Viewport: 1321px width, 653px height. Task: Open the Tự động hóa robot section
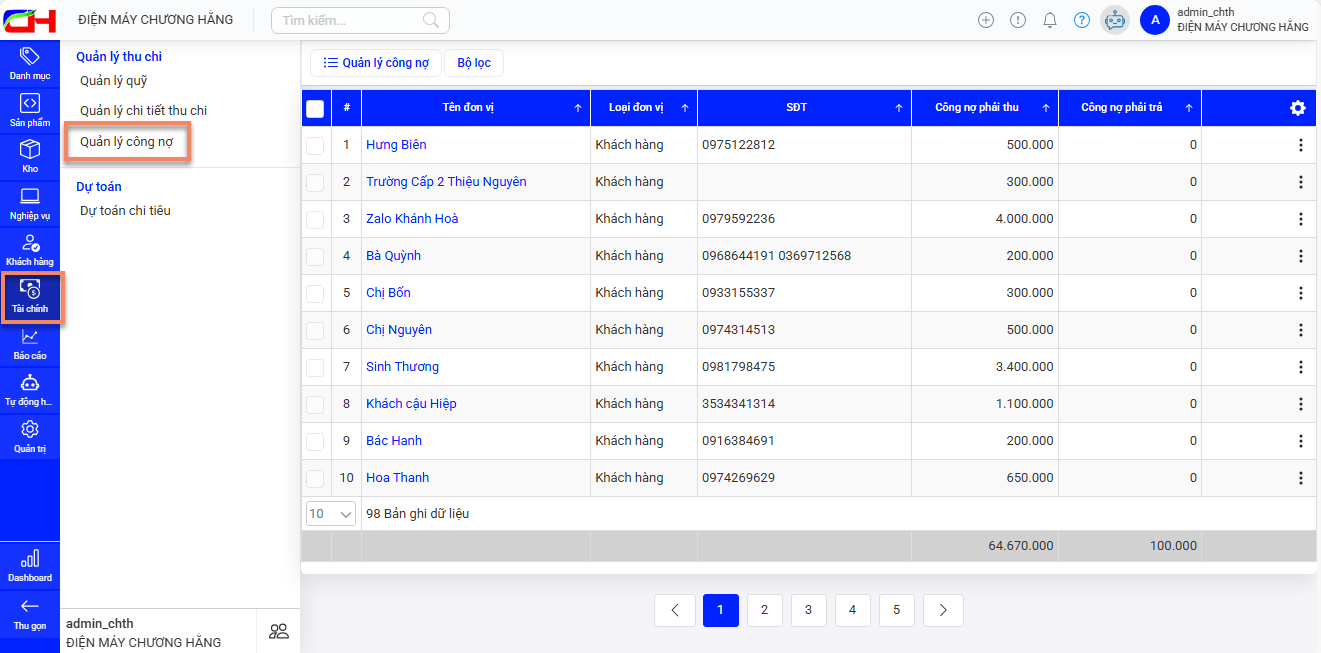30,390
